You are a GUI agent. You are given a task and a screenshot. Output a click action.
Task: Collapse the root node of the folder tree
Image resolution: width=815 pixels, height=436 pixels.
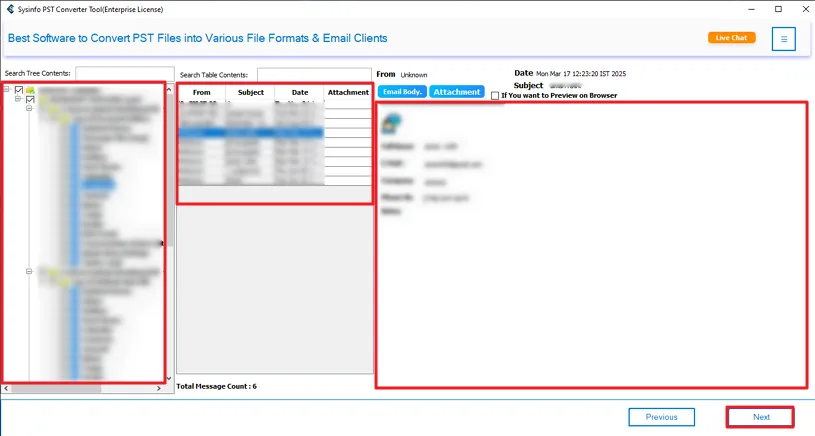pos(7,89)
